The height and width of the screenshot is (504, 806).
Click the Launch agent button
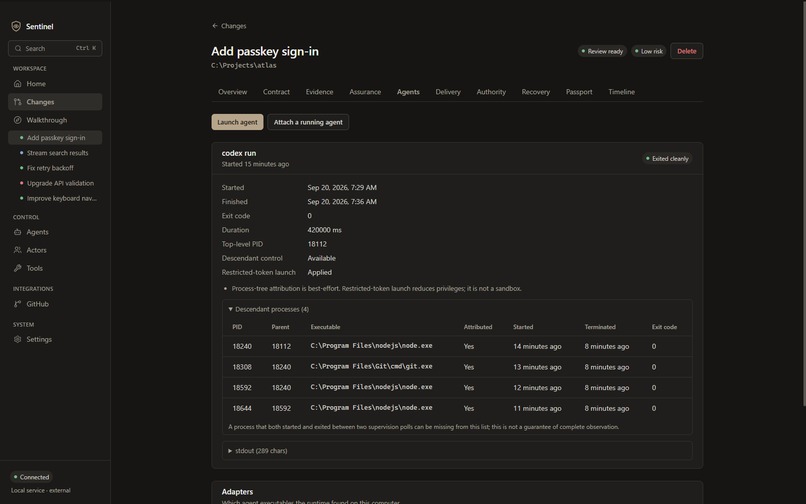tap(237, 122)
